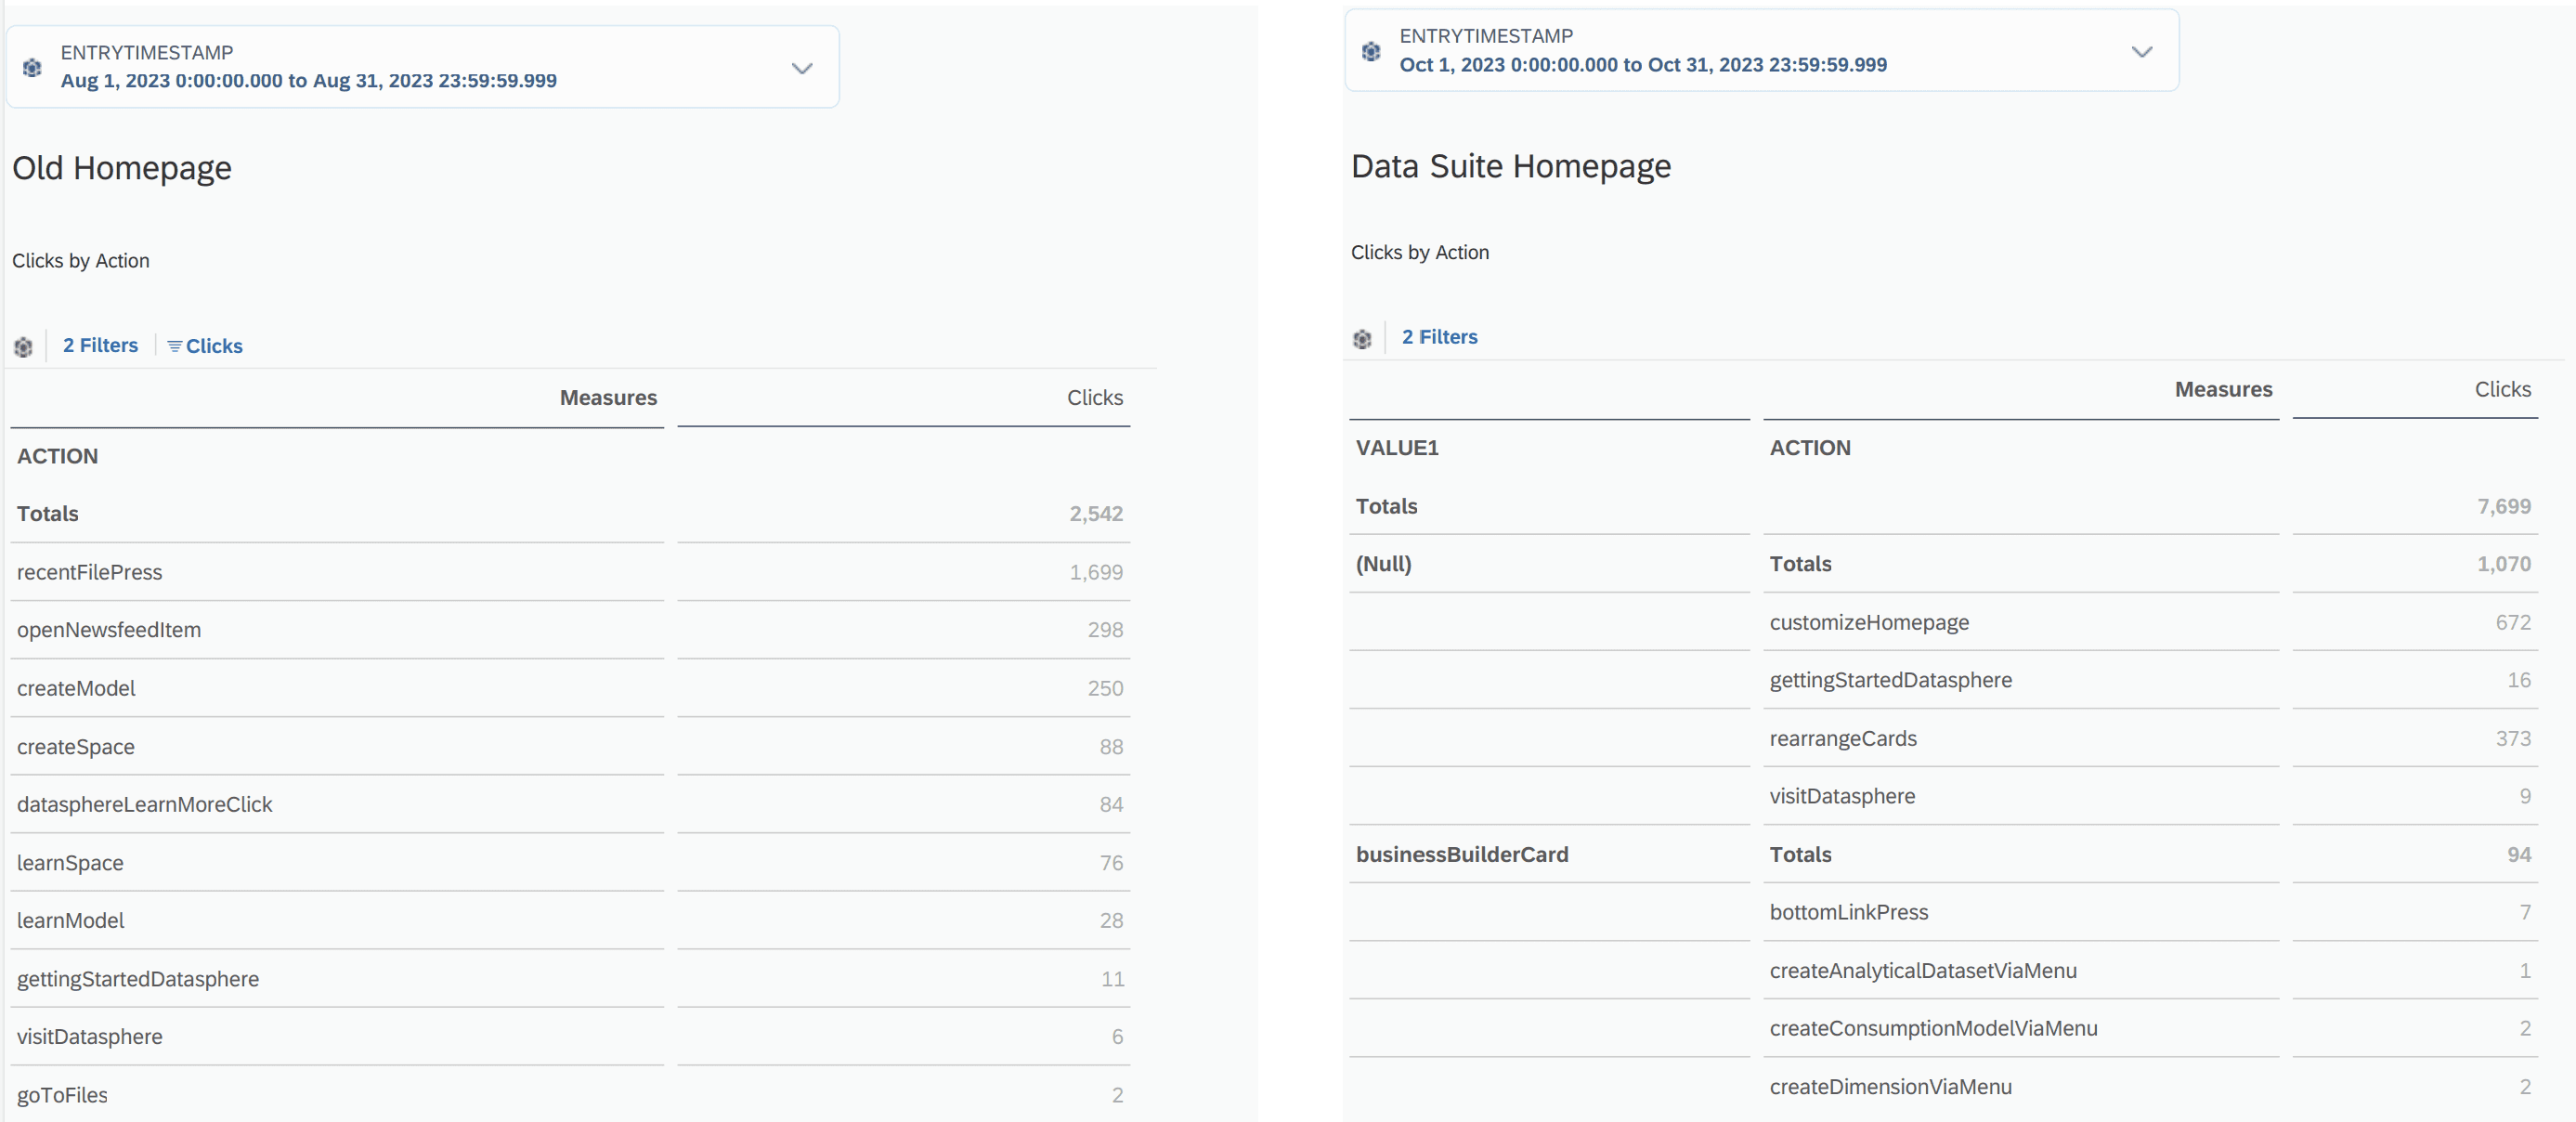This screenshot has height=1122, width=2576.
Task: Select the businessBuilderCard row header
Action: [x=1461, y=855]
